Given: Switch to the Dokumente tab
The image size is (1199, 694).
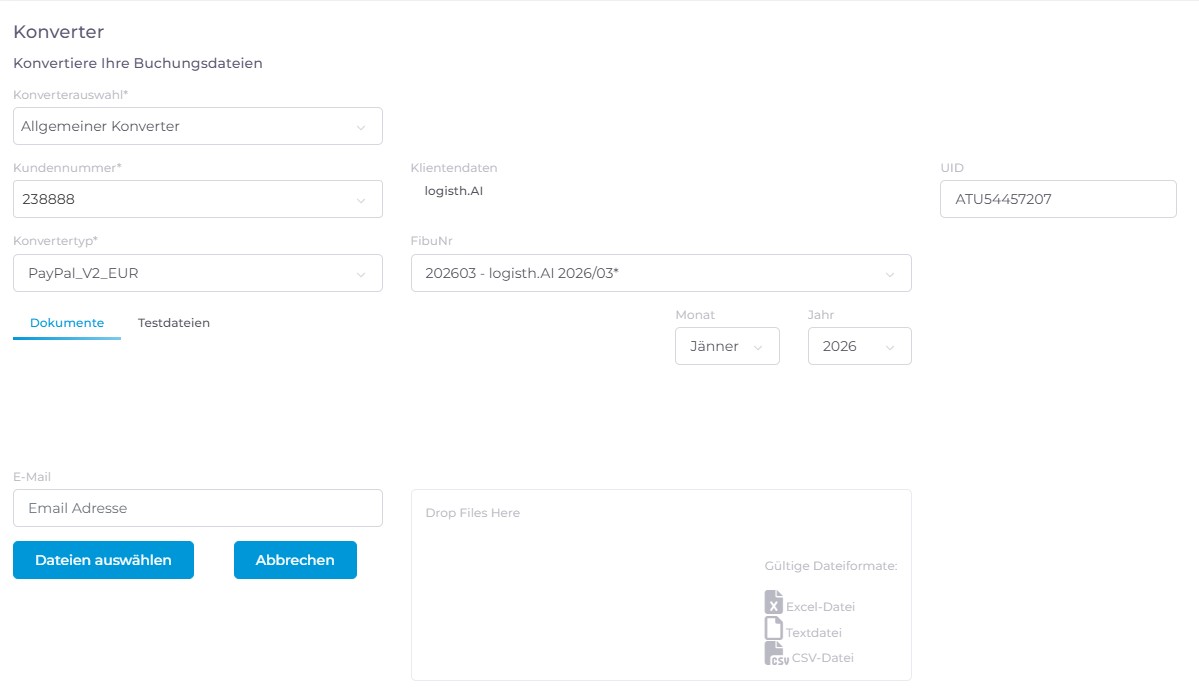Looking at the screenshot, I should coord(67,323).
